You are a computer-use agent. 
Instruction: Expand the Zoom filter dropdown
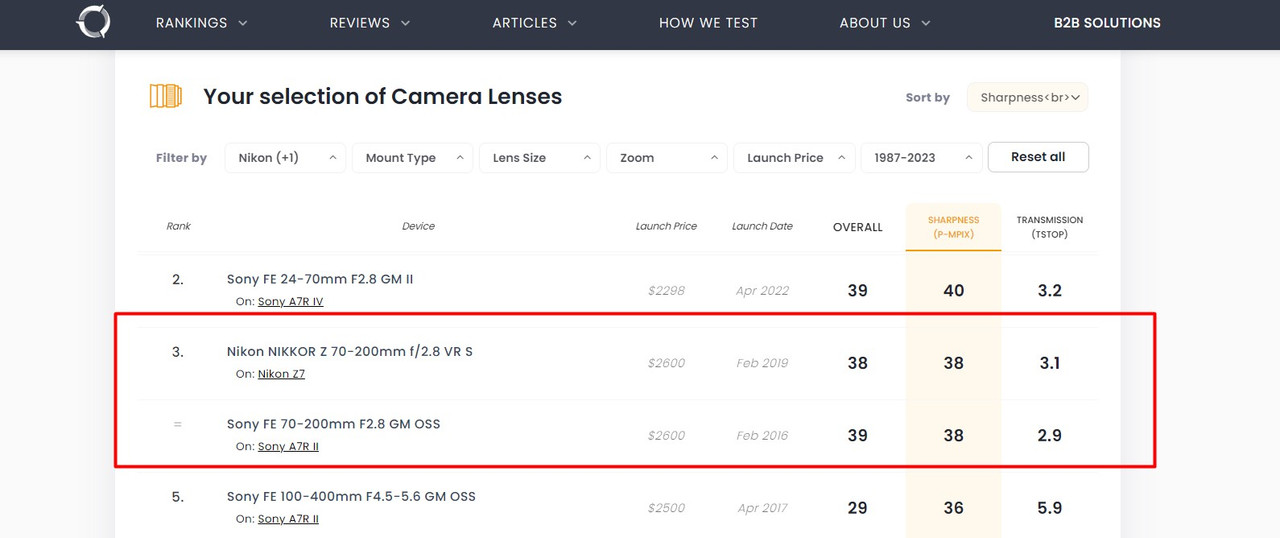coord(666,158)
